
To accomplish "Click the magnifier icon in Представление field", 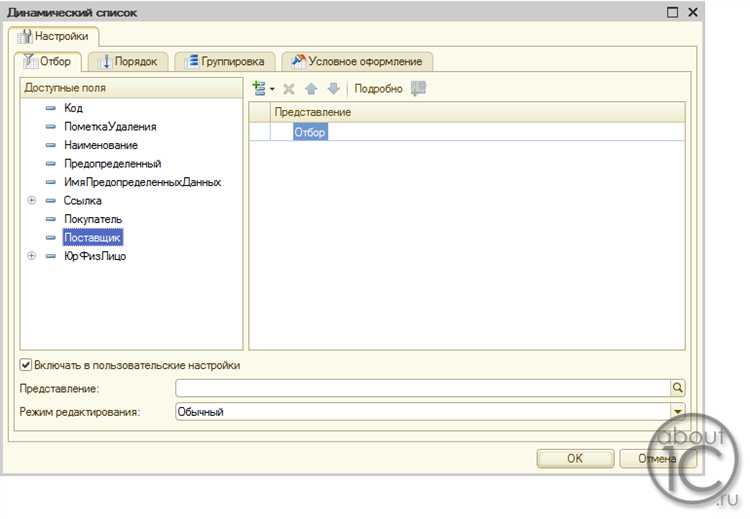I will tap(677, 387).
